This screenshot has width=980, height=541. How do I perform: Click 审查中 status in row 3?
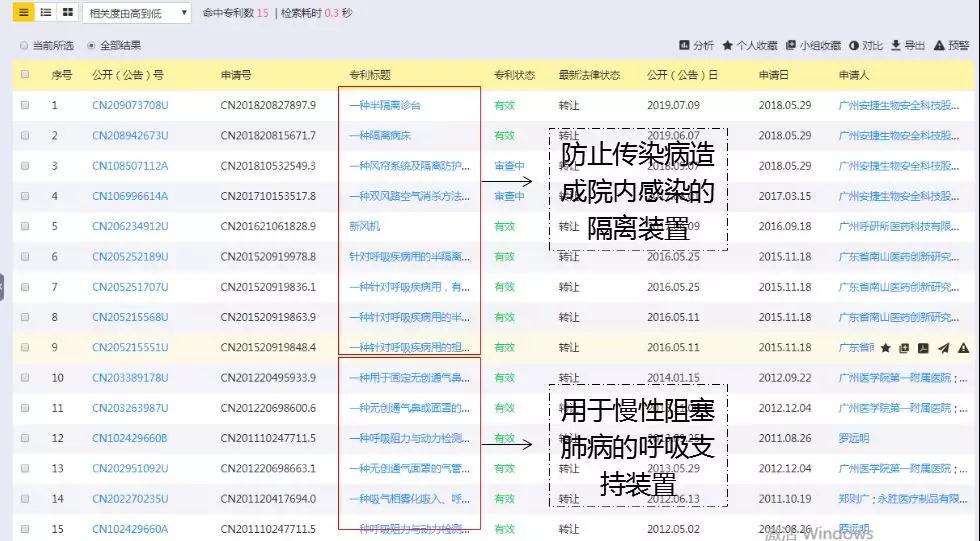point(509,166)
